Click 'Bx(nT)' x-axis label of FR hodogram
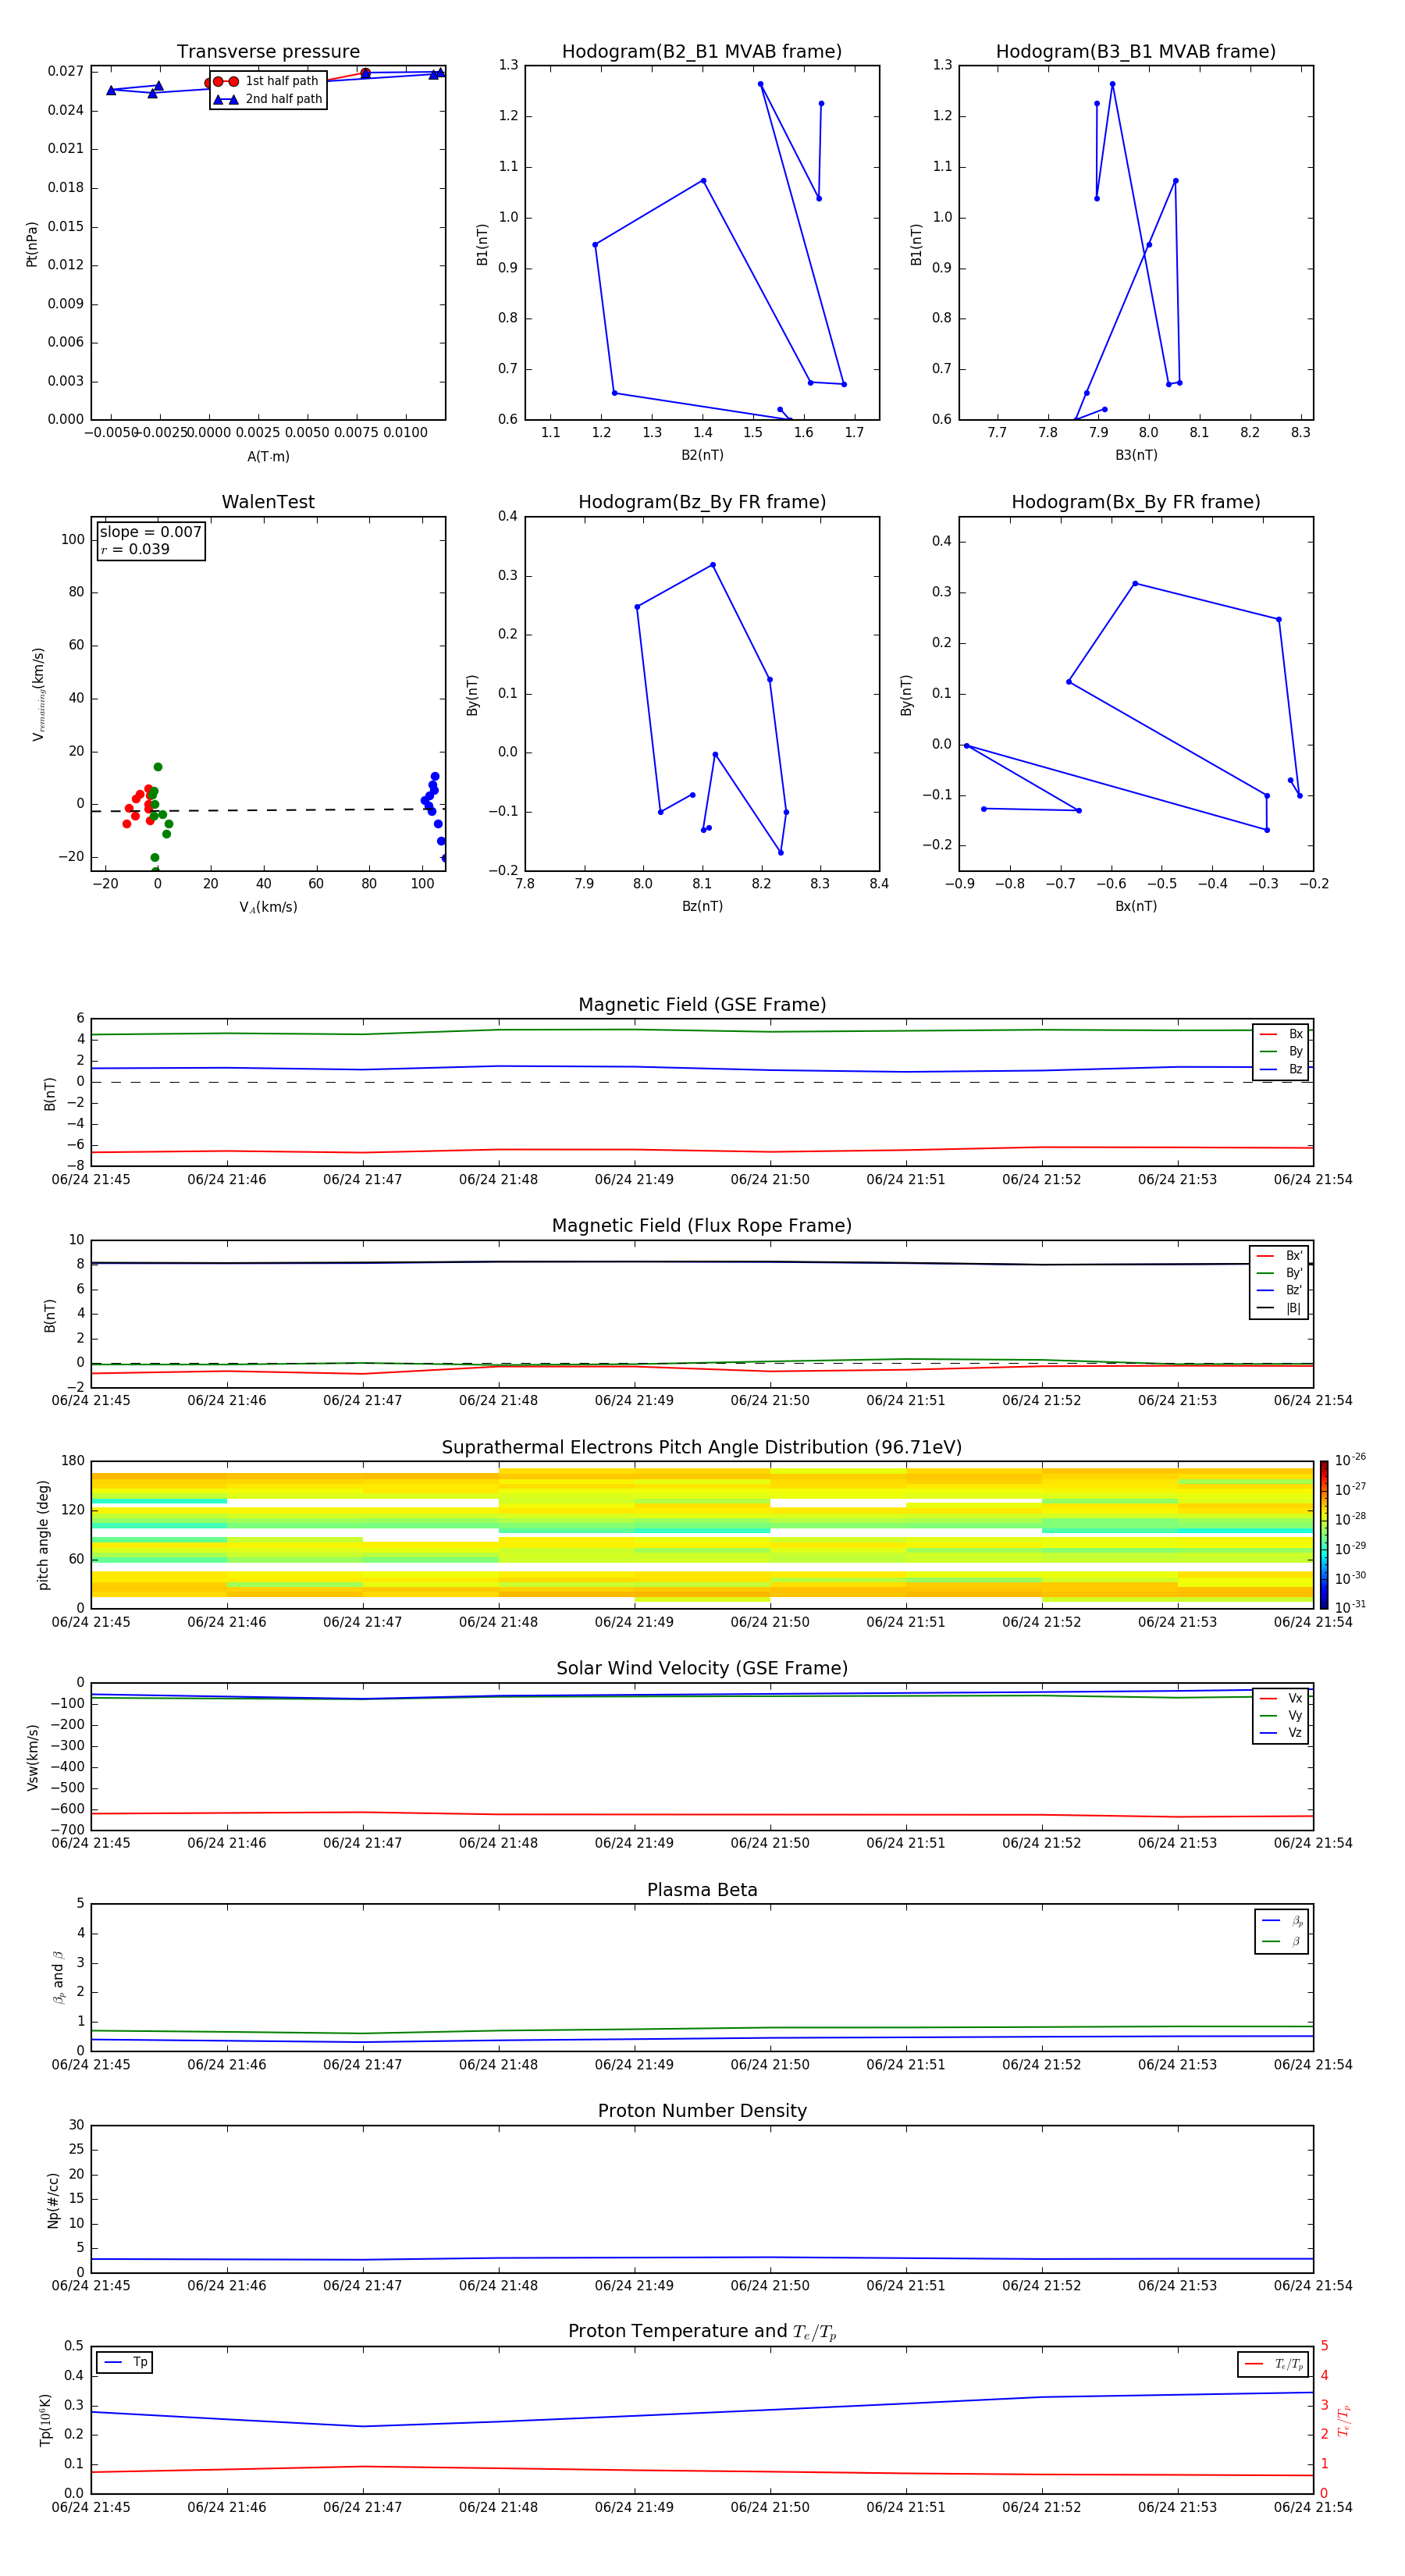This screenshot has height=2576, width=1405. click(x=1136, y=906)
